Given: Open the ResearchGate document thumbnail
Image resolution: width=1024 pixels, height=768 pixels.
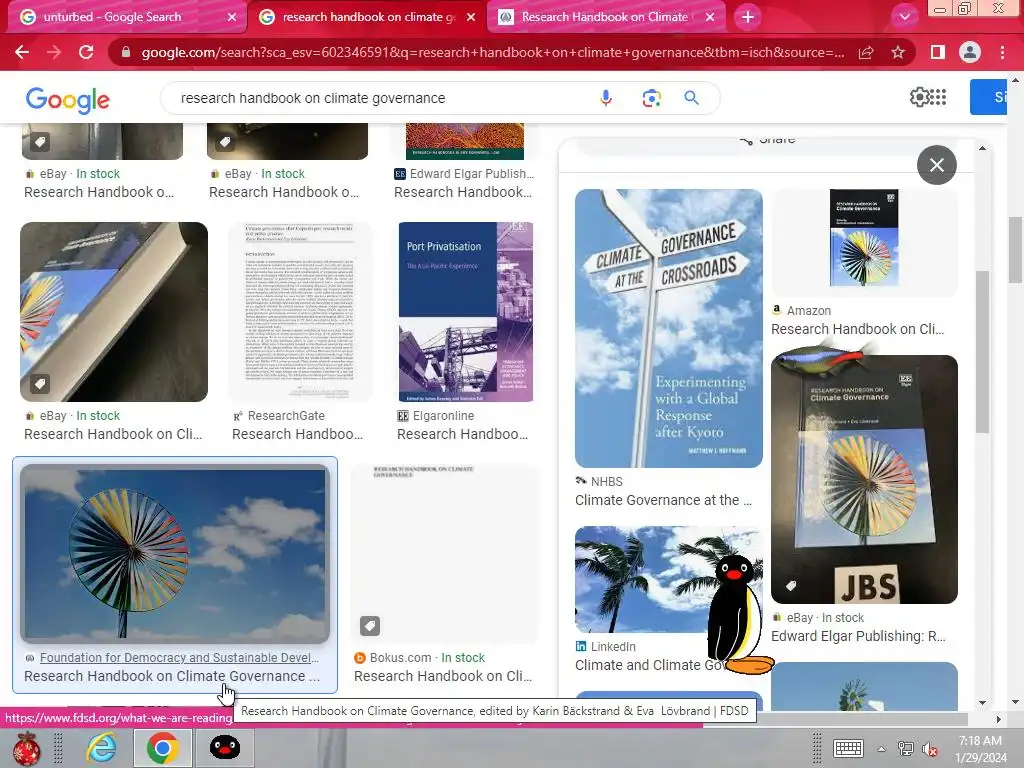Looking at the screenshot, I should [300, 312].
